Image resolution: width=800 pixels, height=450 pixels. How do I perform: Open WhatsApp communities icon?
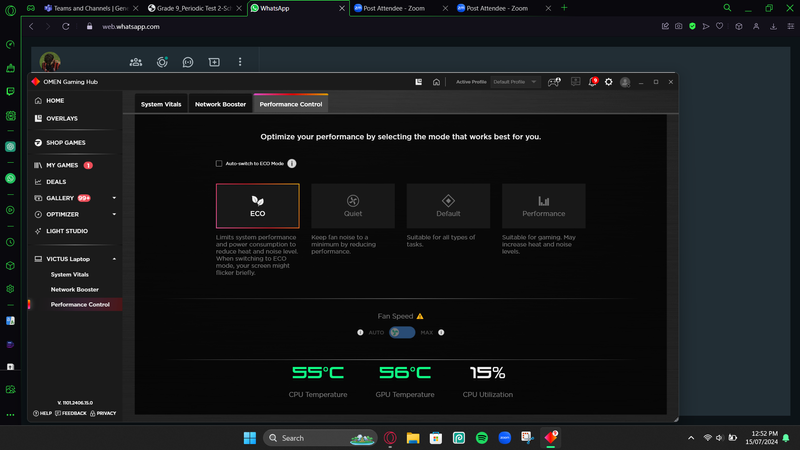136,62
